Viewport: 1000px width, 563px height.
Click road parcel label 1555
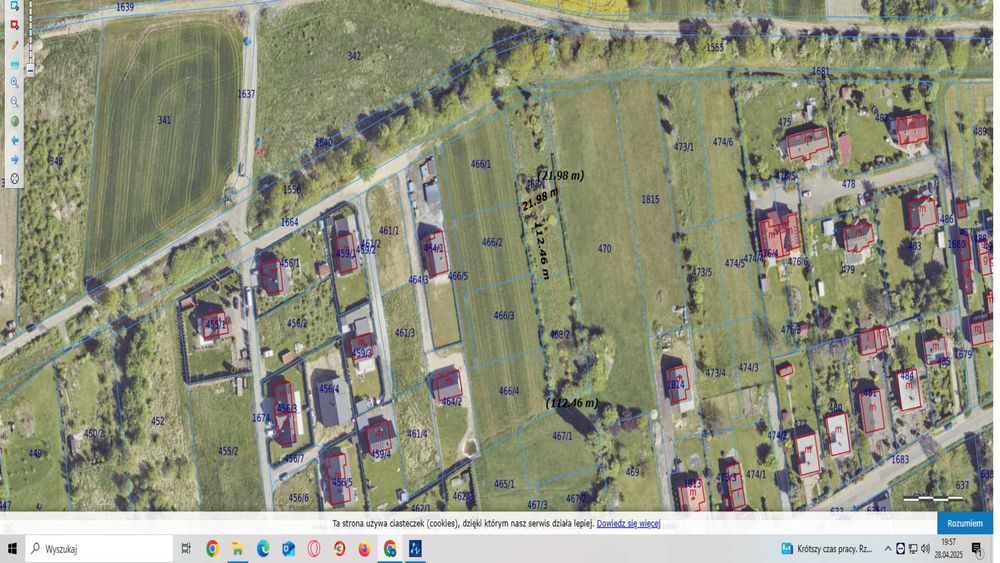click(x=715, y=47)
